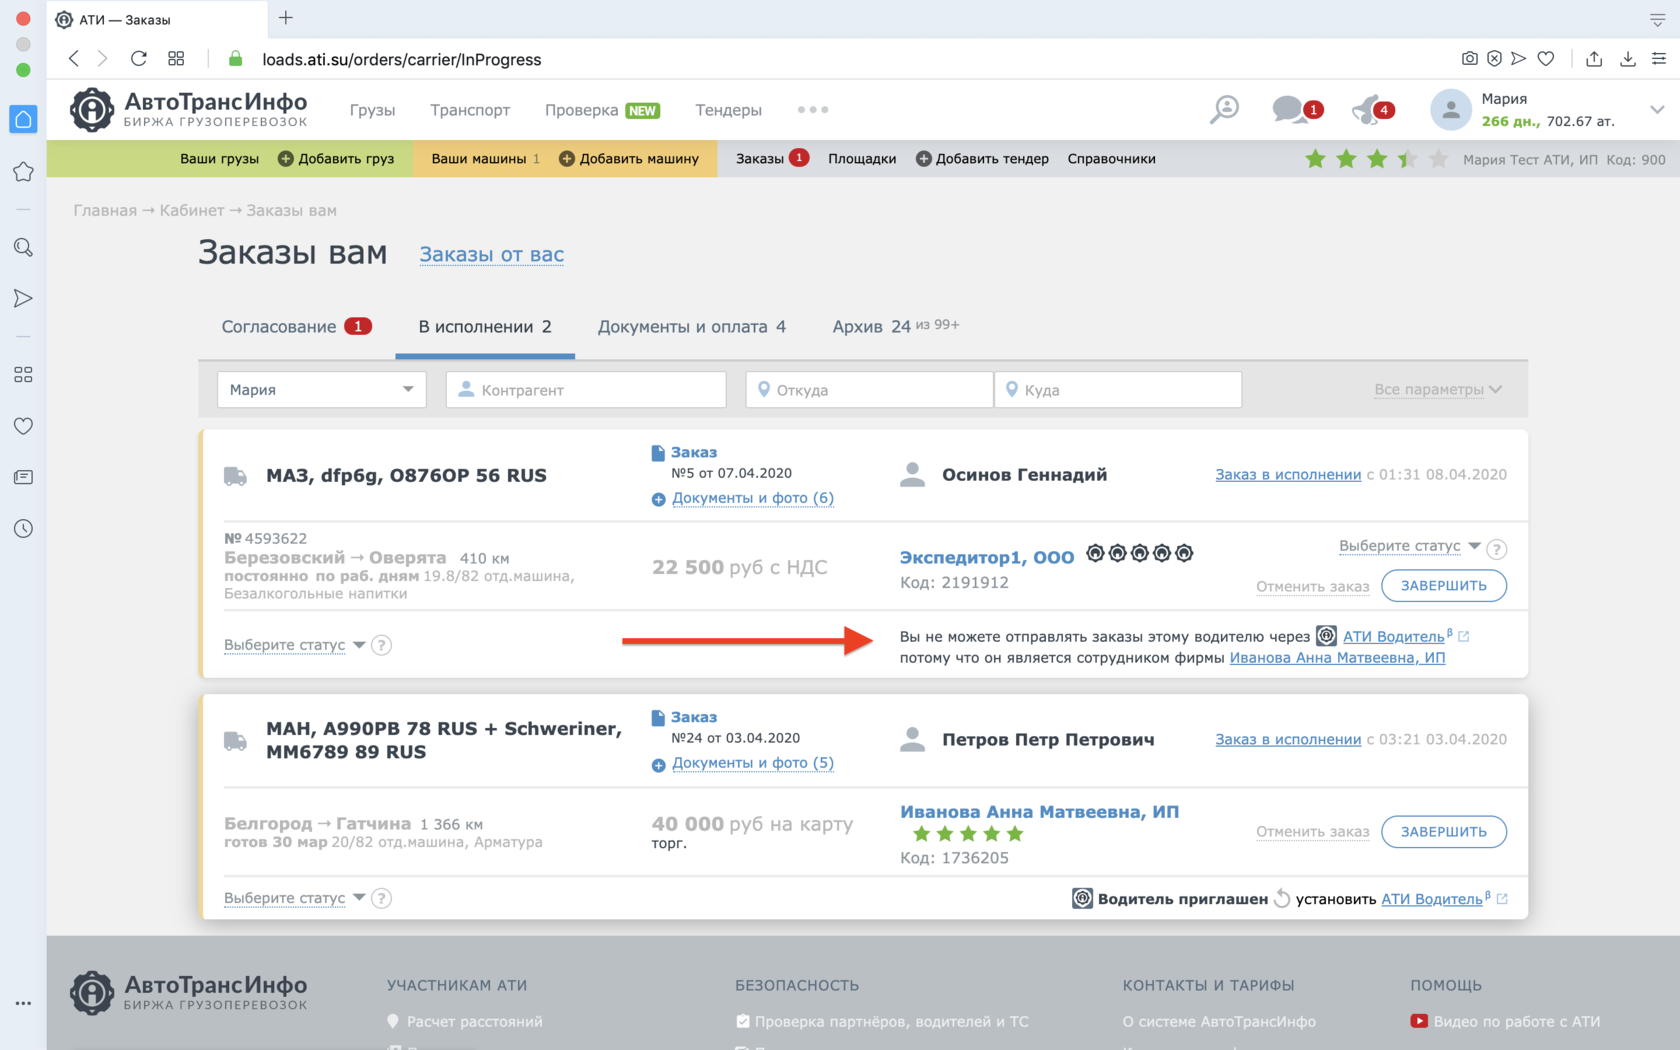
Task: Click the browser share icon
Action: (x=1594, y=59)
